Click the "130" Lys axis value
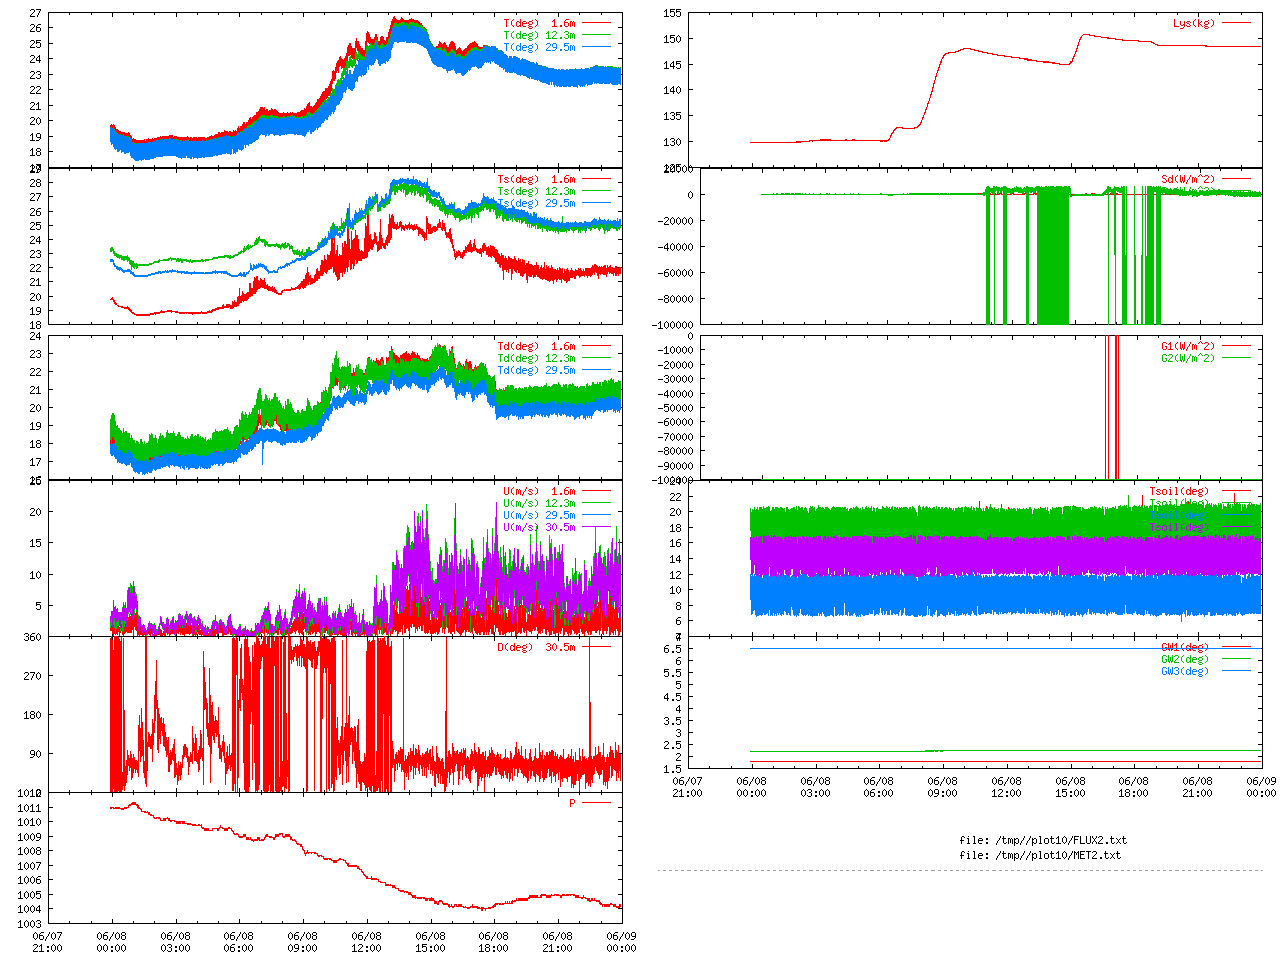The width and height of the screenshot is (1280, 960). pos(672,142)
